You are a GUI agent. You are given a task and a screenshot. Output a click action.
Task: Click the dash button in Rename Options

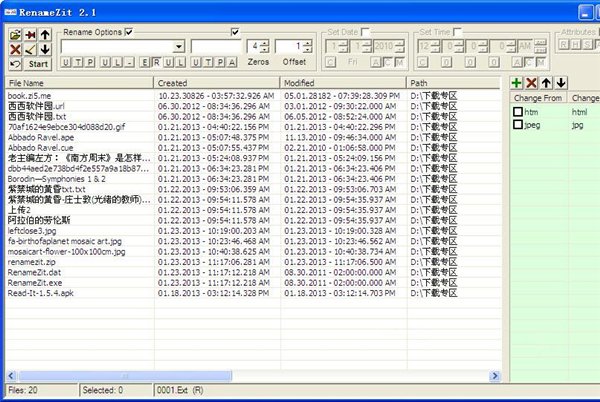pyautogui.click(x=130, y=62)
